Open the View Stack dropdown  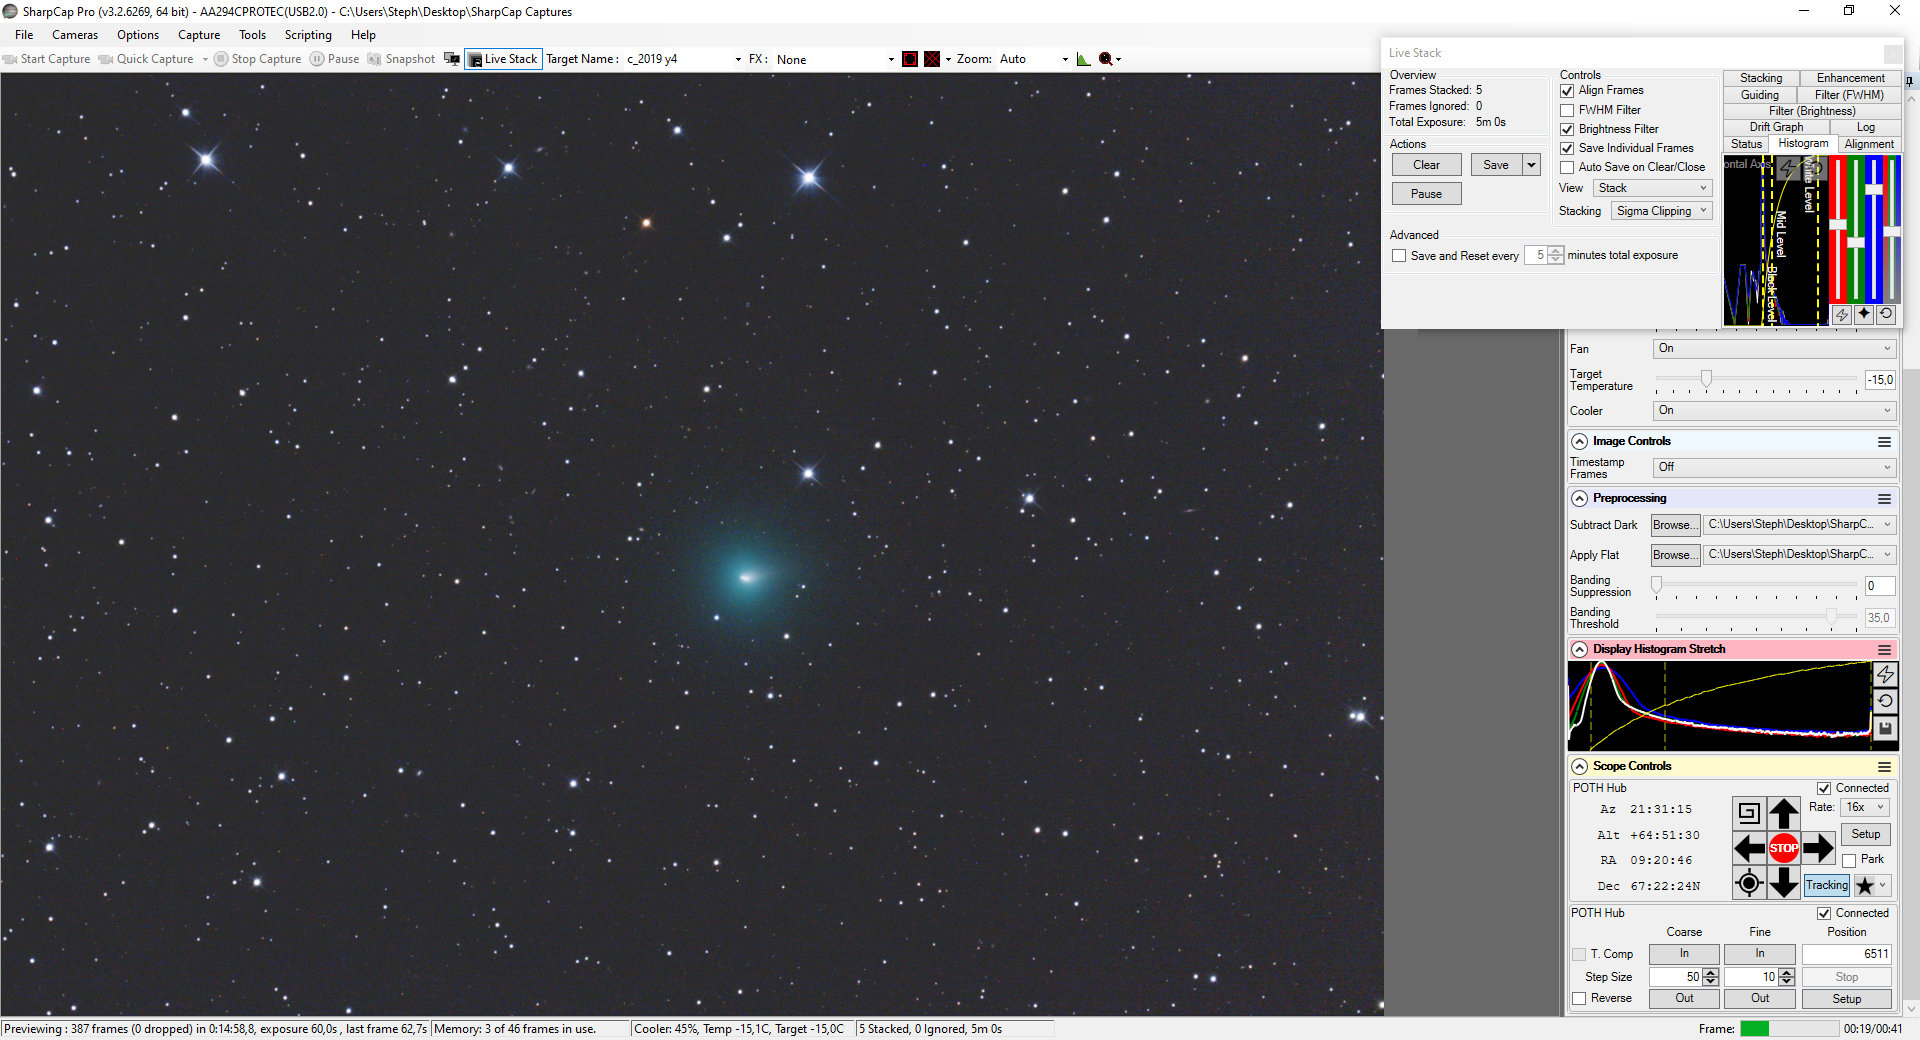[x=1652, y=188]
